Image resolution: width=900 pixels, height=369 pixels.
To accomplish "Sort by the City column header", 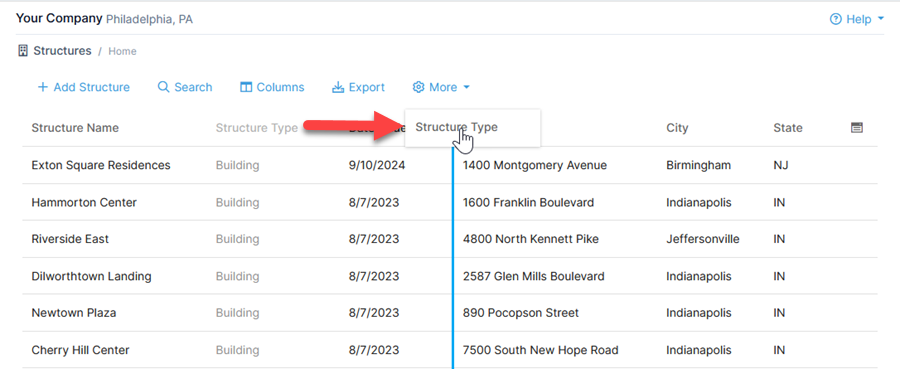I will (x=677, y=127).
